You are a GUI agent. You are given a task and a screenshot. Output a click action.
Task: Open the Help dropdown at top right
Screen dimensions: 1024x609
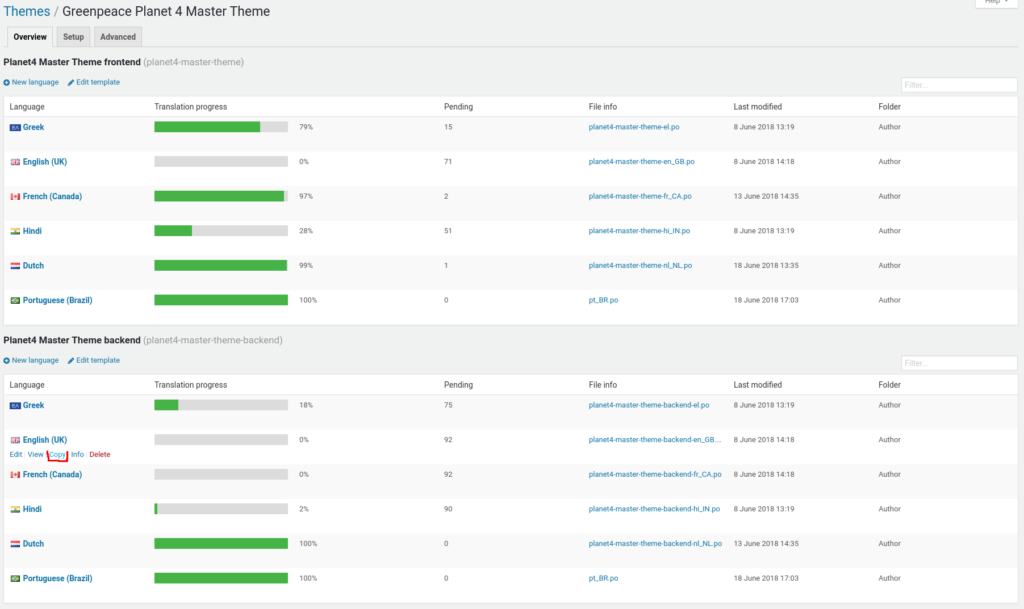[x=996, y=3]
